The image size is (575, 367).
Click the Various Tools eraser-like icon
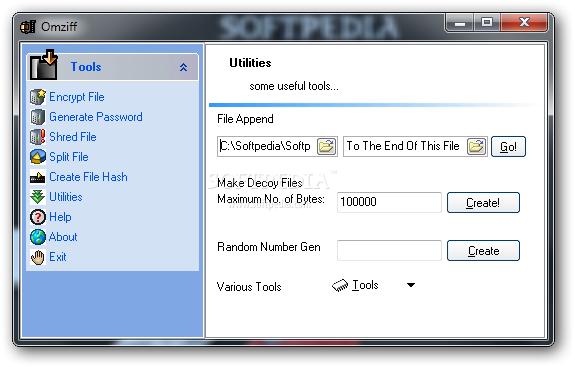pos(340,285)
